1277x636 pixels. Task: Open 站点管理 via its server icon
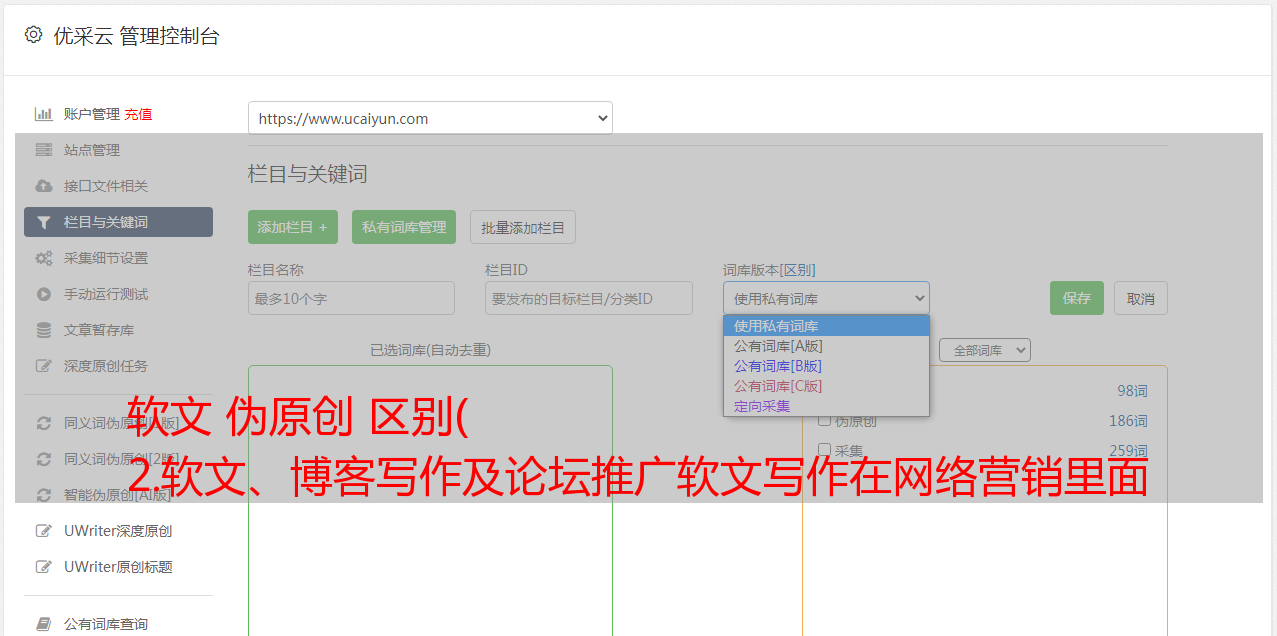point(43,150)
